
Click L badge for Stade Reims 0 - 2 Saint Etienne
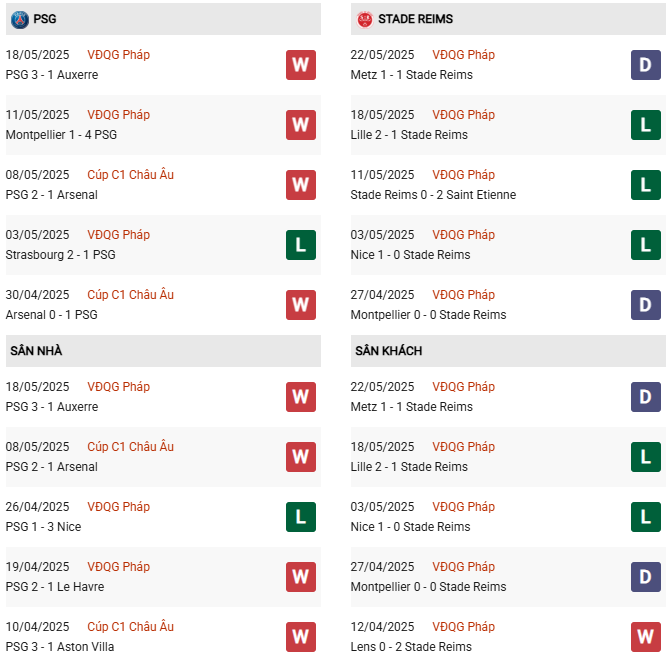646,185
